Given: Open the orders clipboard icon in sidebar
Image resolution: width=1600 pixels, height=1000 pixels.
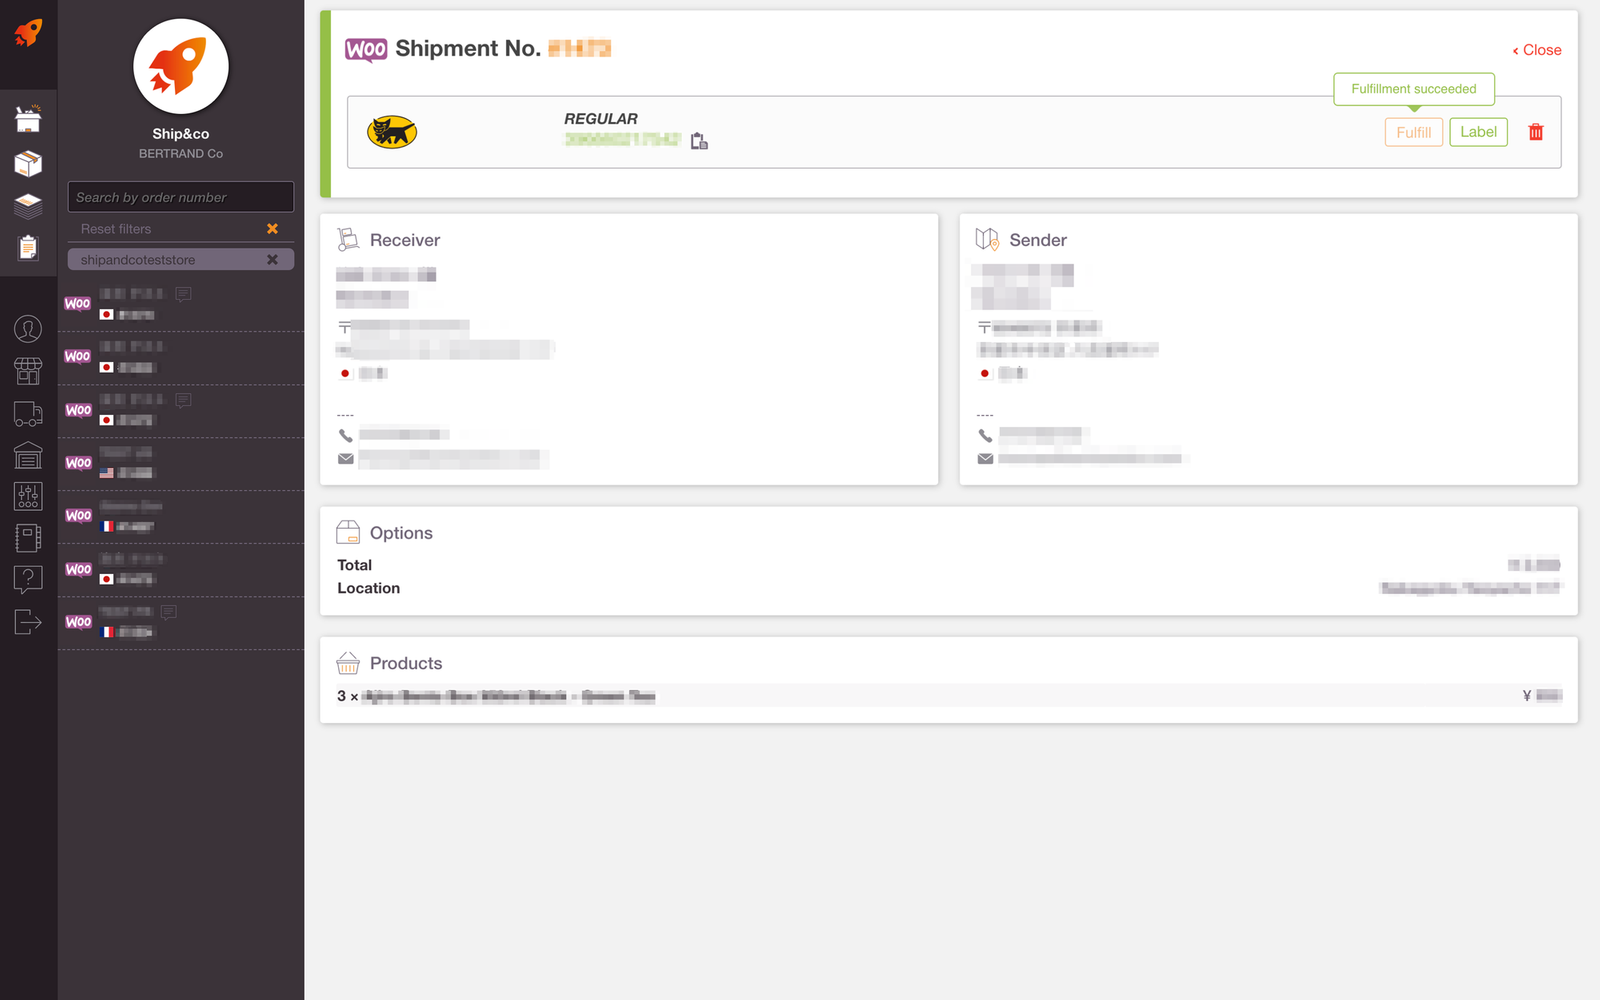Looking at the screenshot, I should click(x=28, y=246).
